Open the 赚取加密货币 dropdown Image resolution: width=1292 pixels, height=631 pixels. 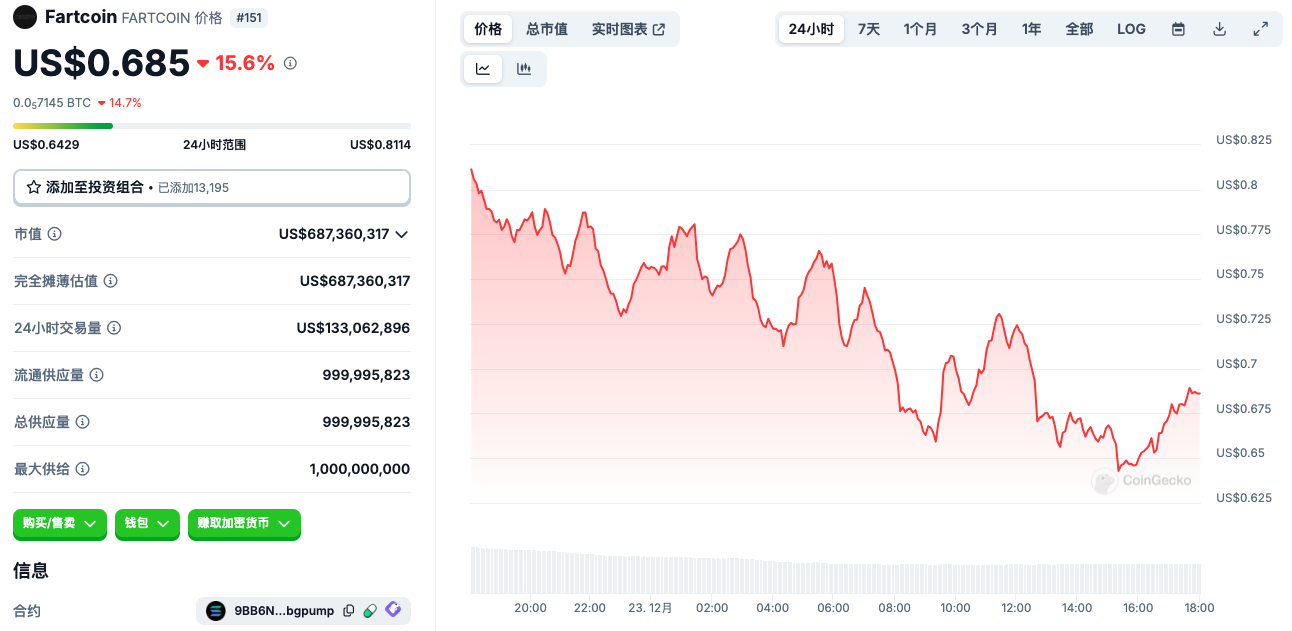tap(244, 523)
